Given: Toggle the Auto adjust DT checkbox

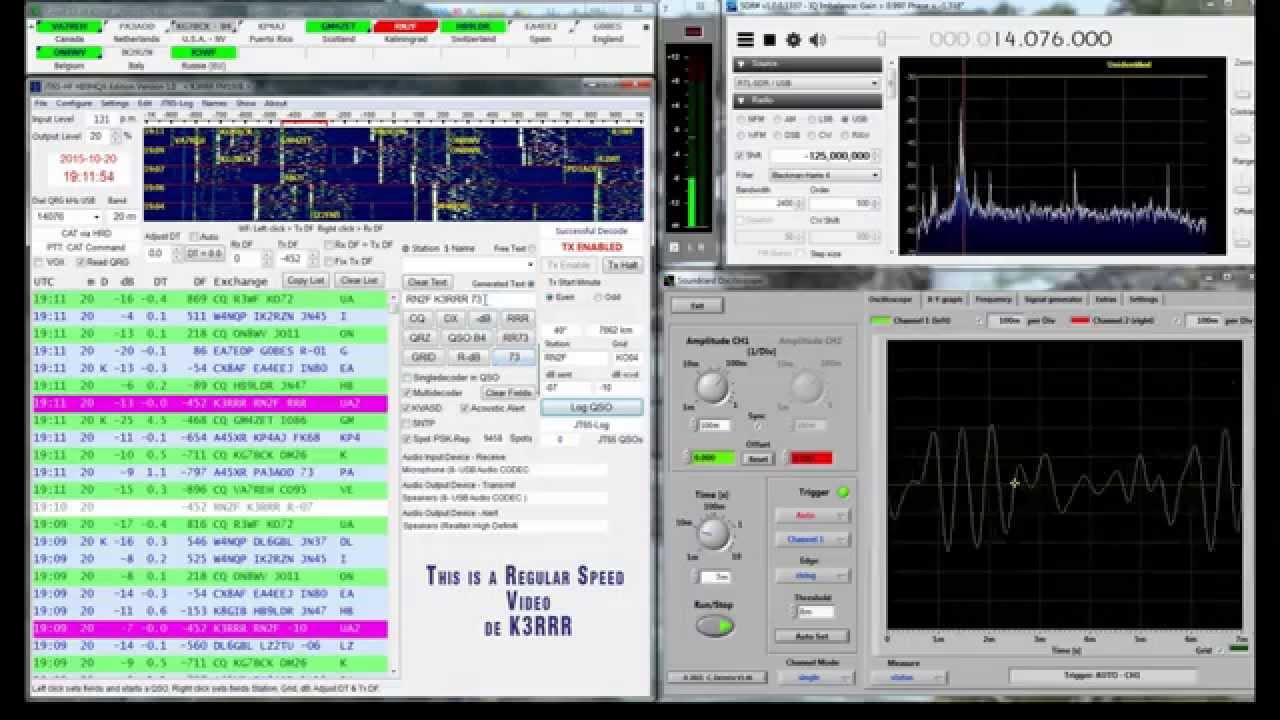Looking at the screenshot, I should pyautogui.click(x=193, y=237).
